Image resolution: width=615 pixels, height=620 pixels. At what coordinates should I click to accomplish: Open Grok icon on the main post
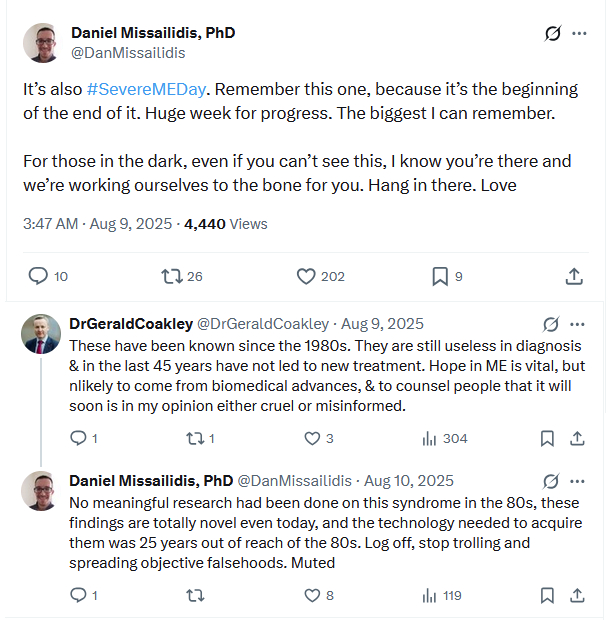552,34
